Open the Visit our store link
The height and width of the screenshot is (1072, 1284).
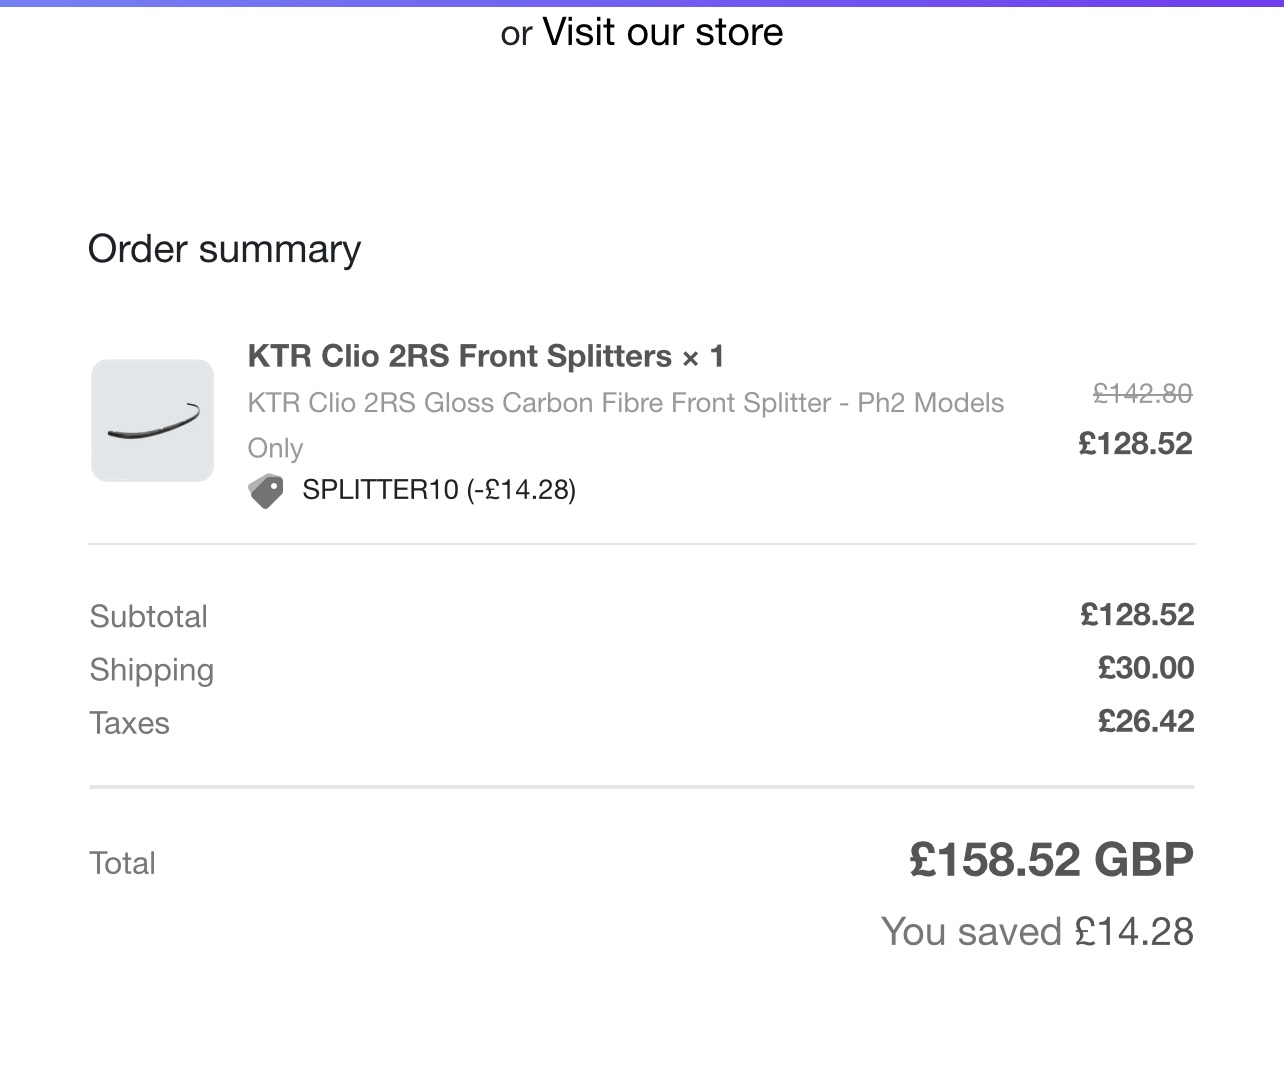(x=662, y=32)
